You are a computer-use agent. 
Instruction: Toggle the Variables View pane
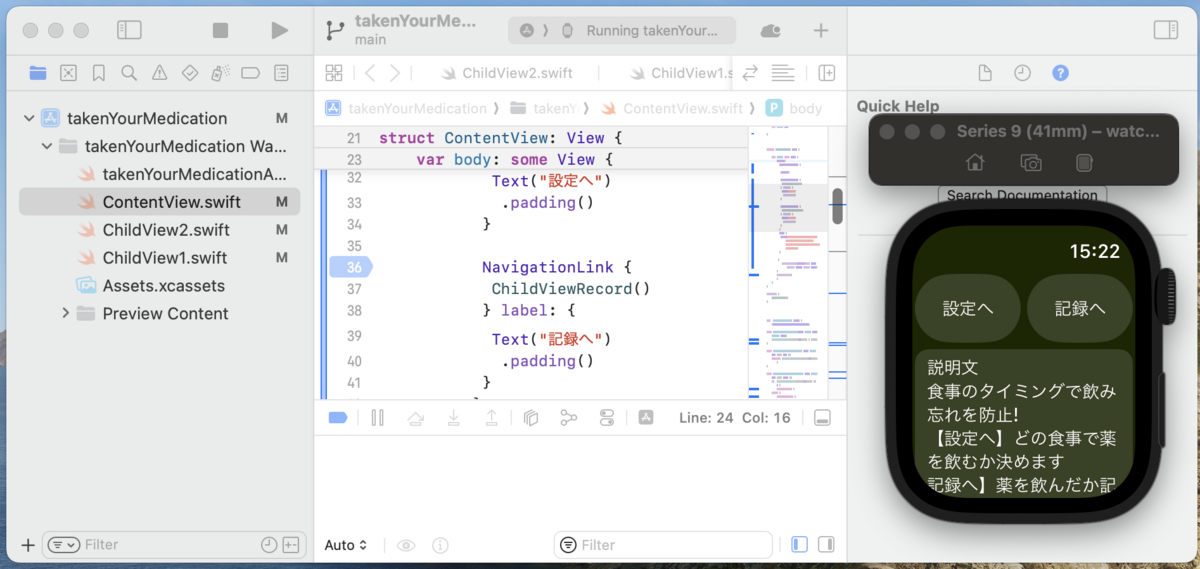(799, 545)
